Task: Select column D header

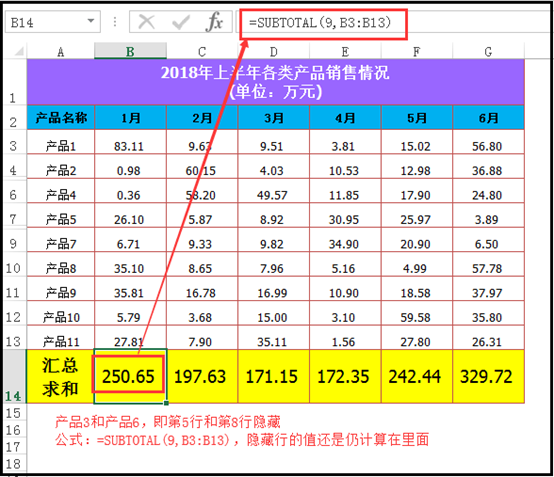Action: pos(274,52)
